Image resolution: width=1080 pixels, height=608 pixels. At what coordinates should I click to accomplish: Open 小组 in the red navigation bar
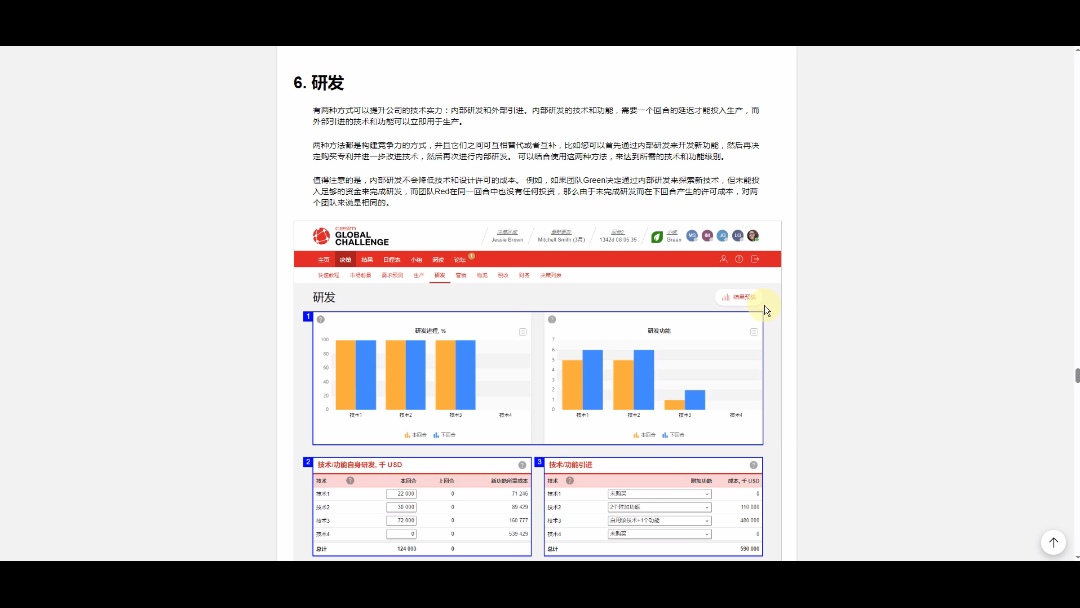point(417,260)
